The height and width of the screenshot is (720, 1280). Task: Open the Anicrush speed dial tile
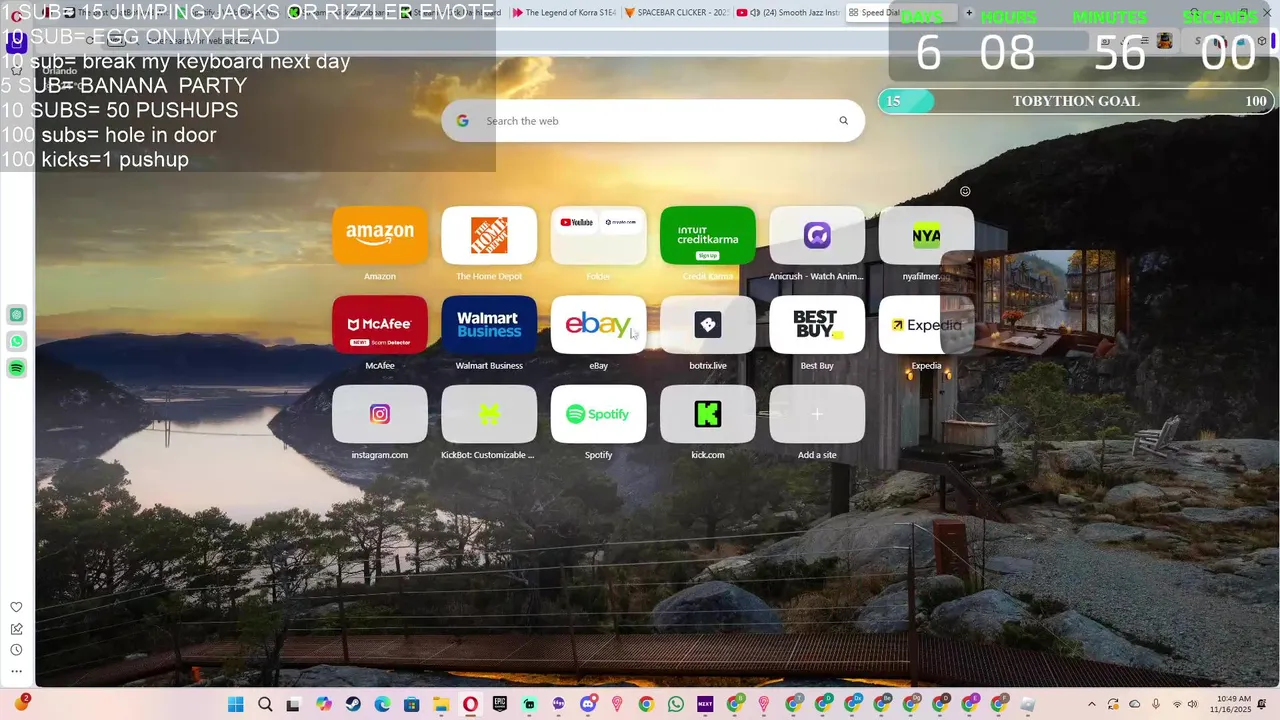tap(817, 235)
